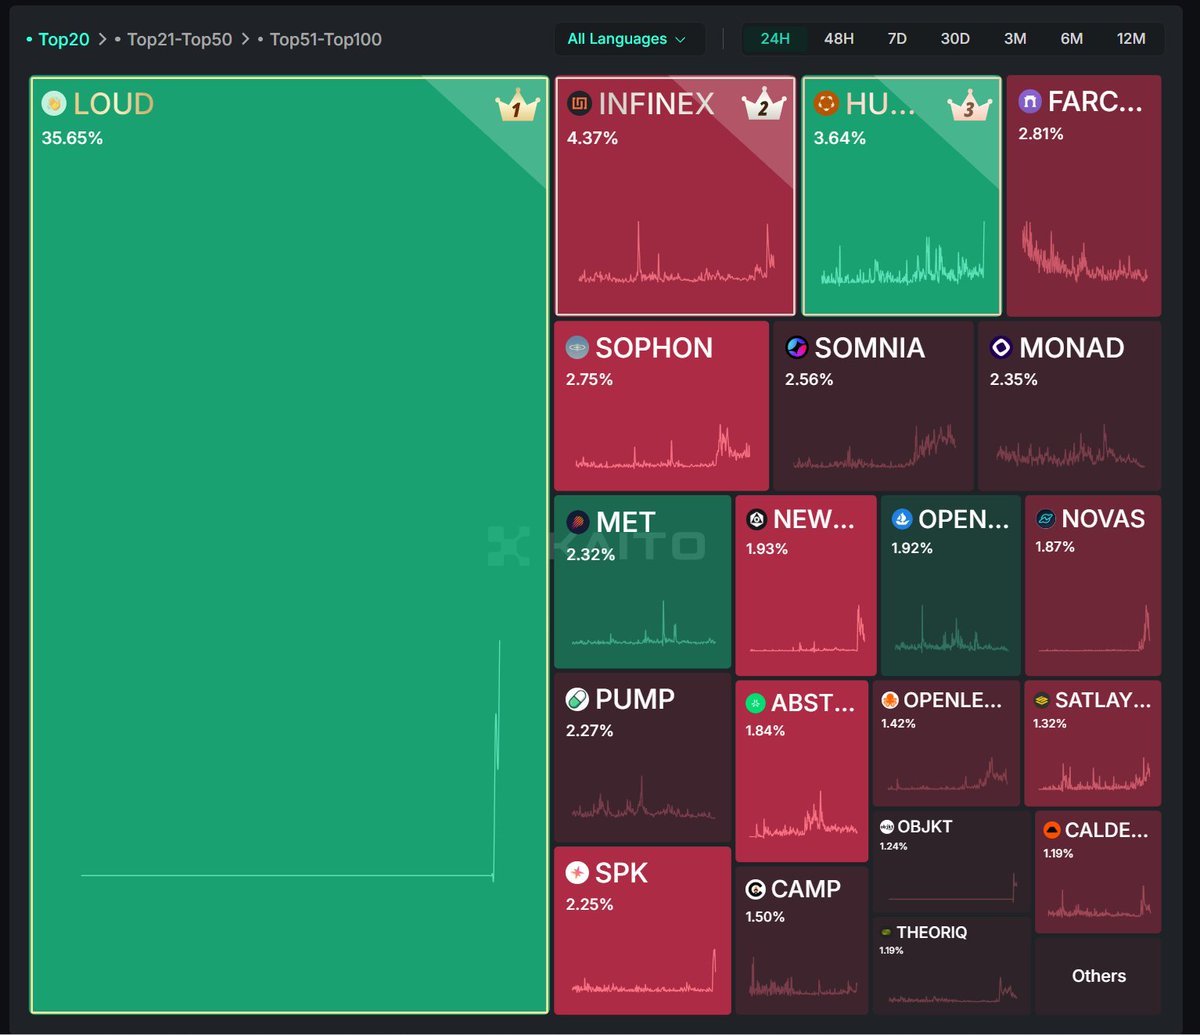Open the Others treemap tile
This screenshot has height=1035, width=1200.
click(x=1098, y=976)
